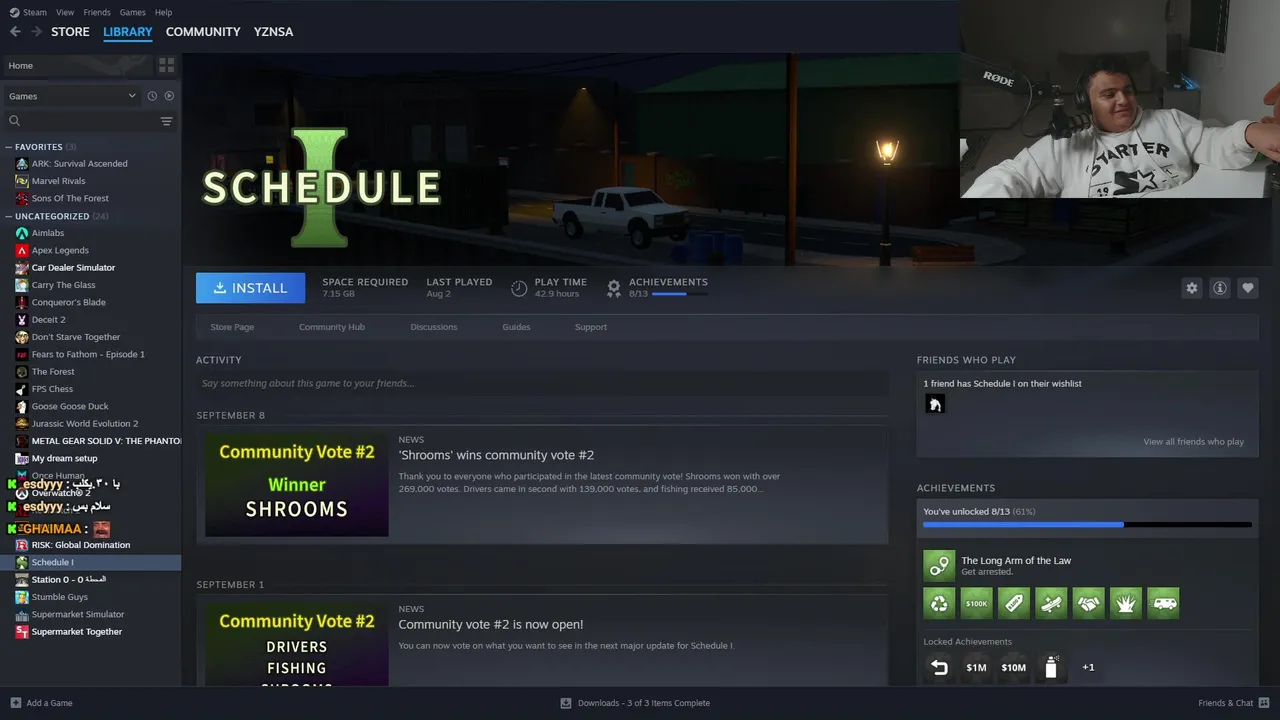The height and width of the screenshot is (720, 1280).
Task: Open Friends & Chat
Action: point(1232,703)
